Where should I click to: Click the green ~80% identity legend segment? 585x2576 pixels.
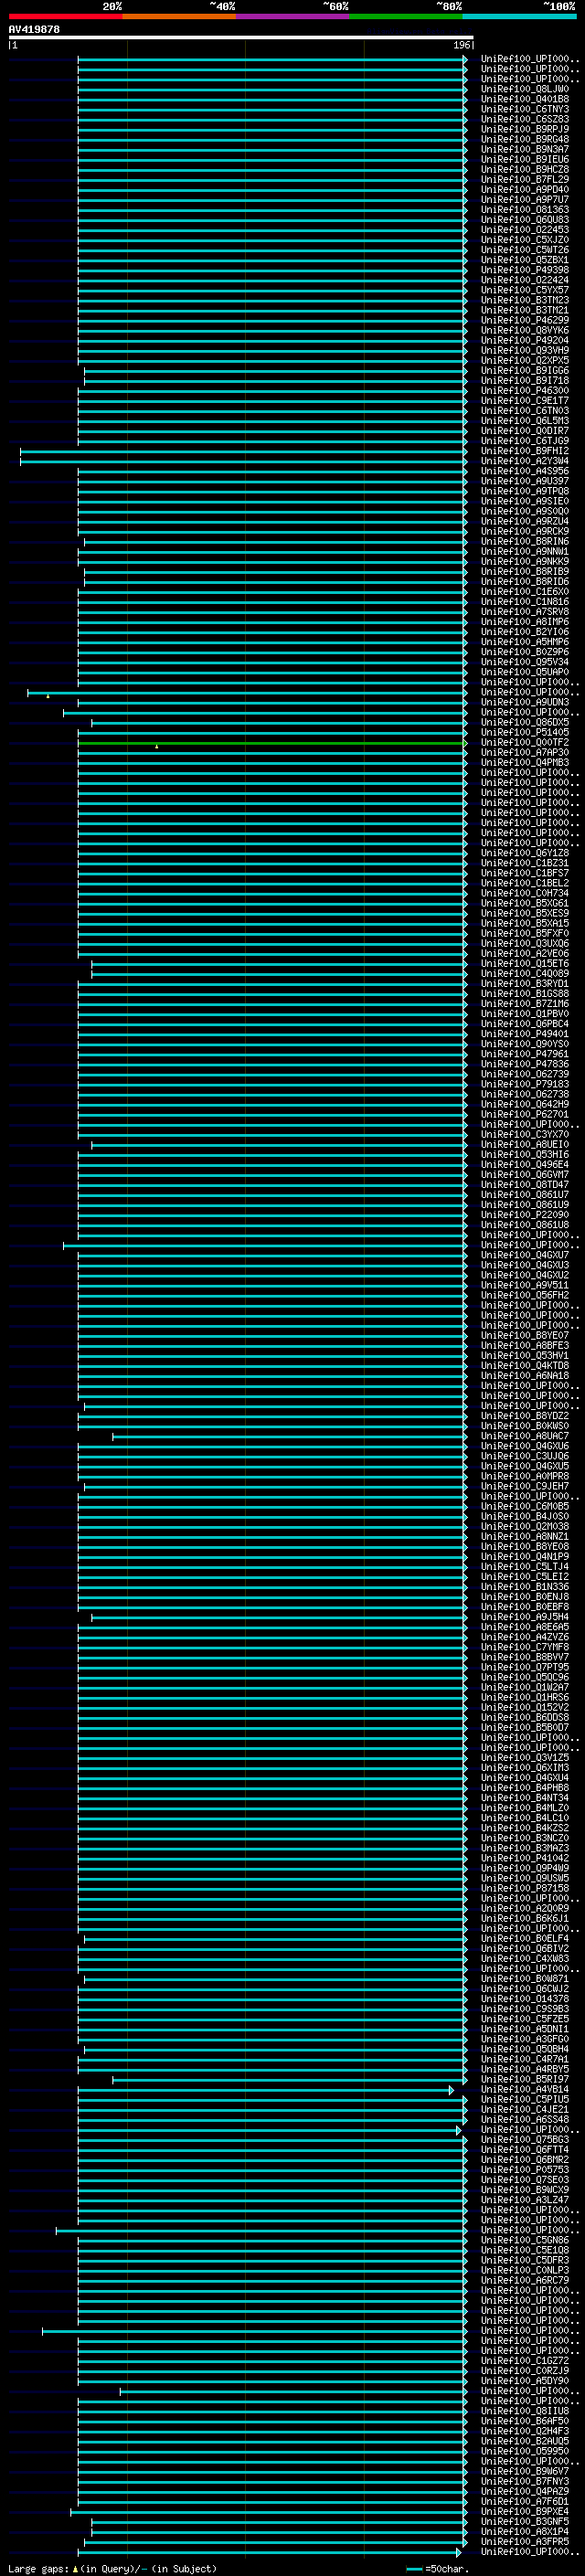406,16
